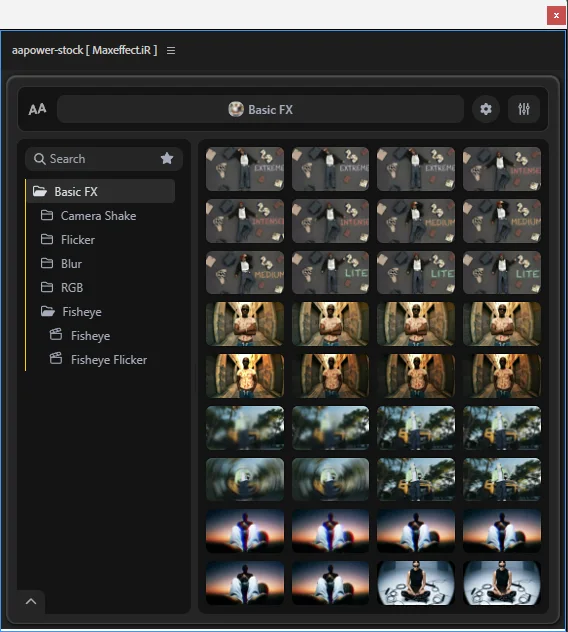The image size is (568, 632).
Task: Choose the first spin blur preset thumbnail
Action: click(245, 480)
